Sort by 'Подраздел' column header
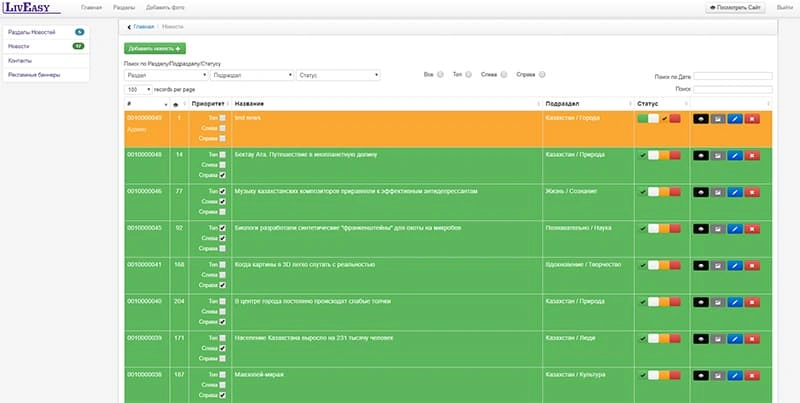Screen dimensions: 800x403 click(588, 104)
